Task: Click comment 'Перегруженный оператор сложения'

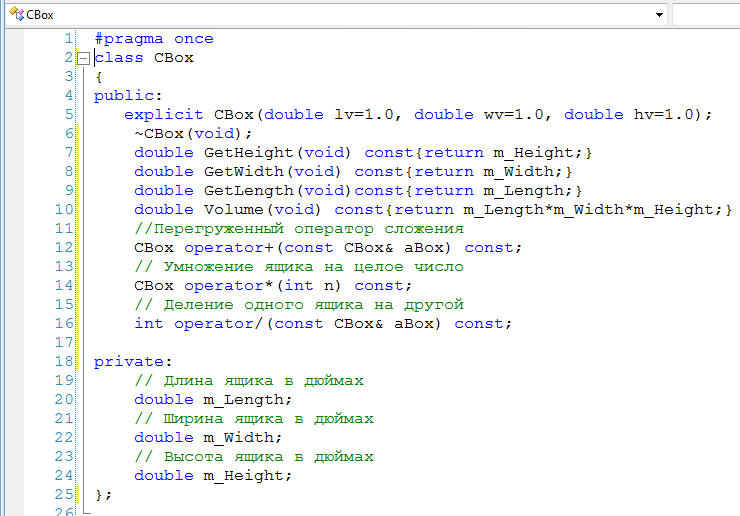Action: tap(309, 228)
